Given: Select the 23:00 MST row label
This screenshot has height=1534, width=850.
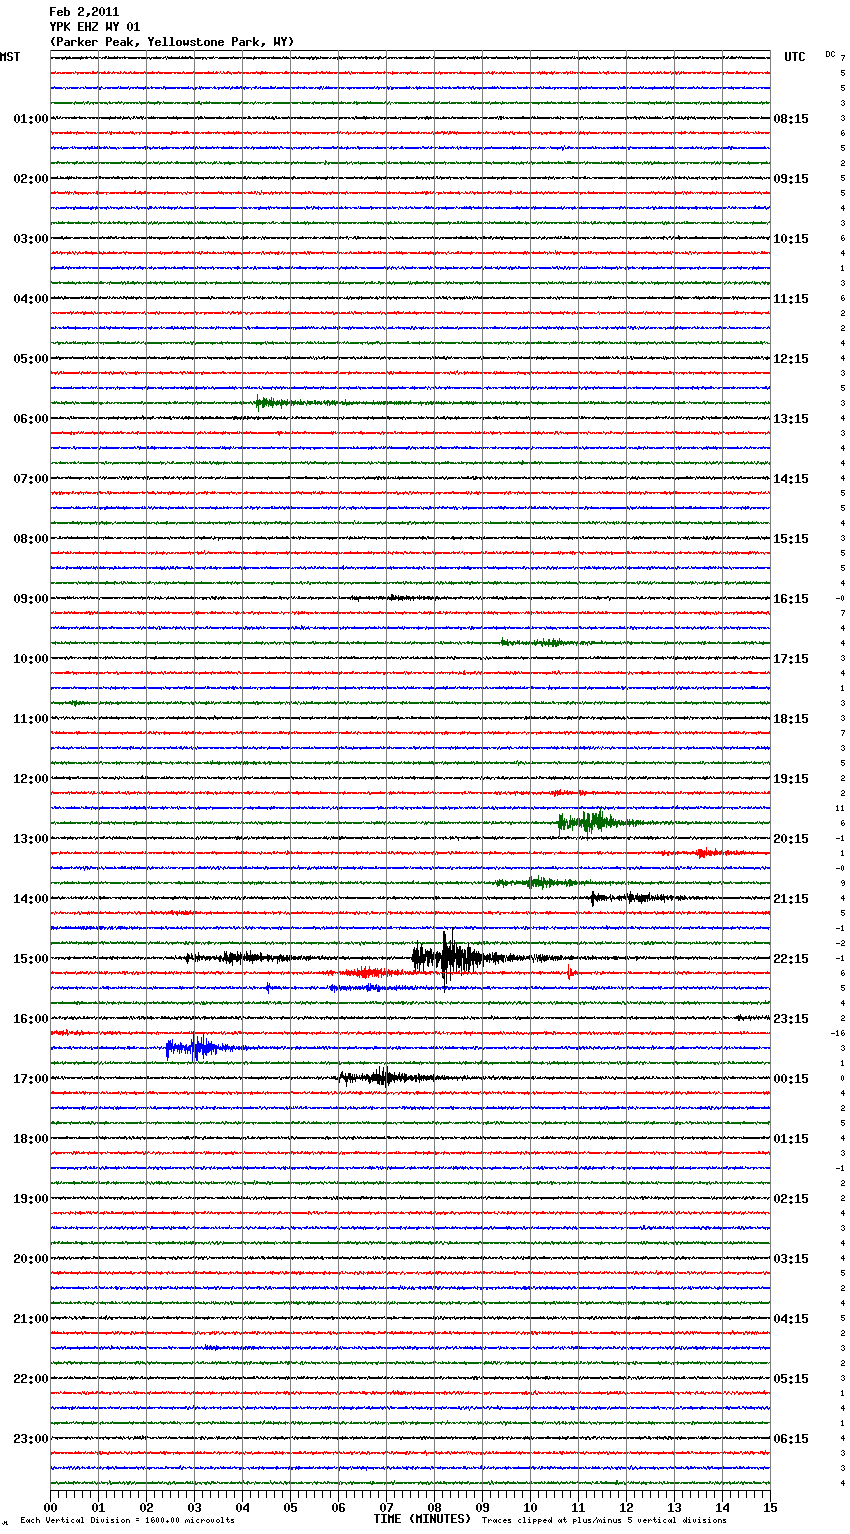Looking at the screenshot, I should tap(31, 1439).
